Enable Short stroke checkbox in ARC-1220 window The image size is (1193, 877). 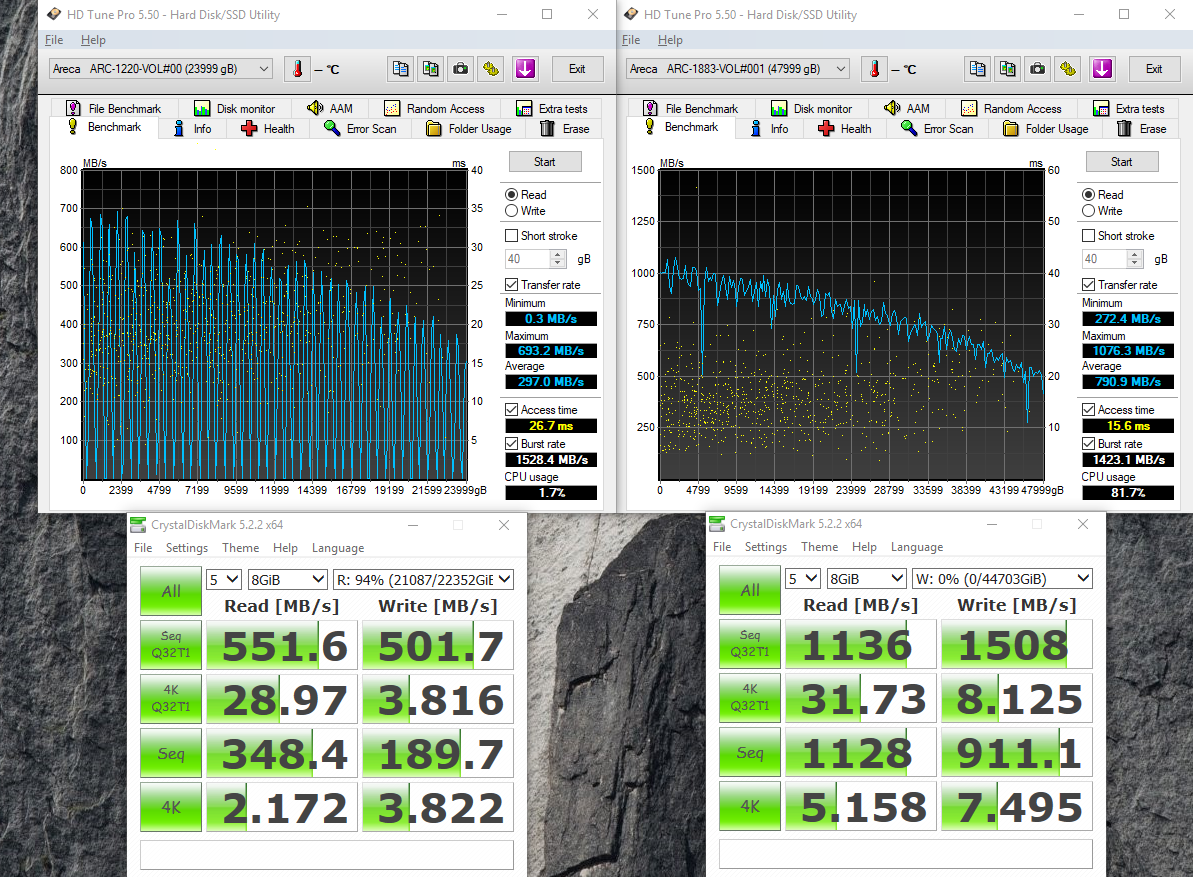click(x=512, y=236)
